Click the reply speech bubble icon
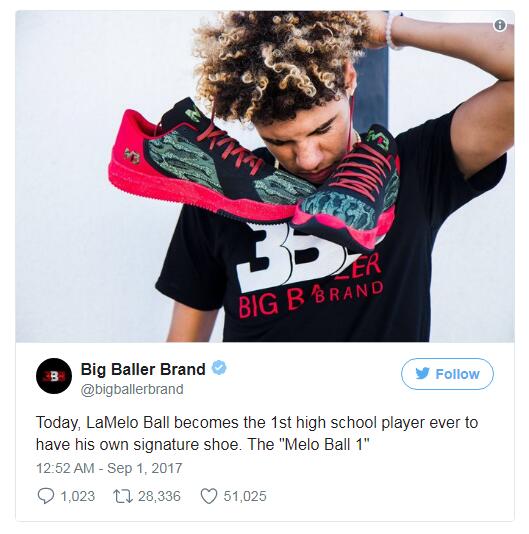The height and width of the screenshot is (534, 529). (x=45, y=496)
